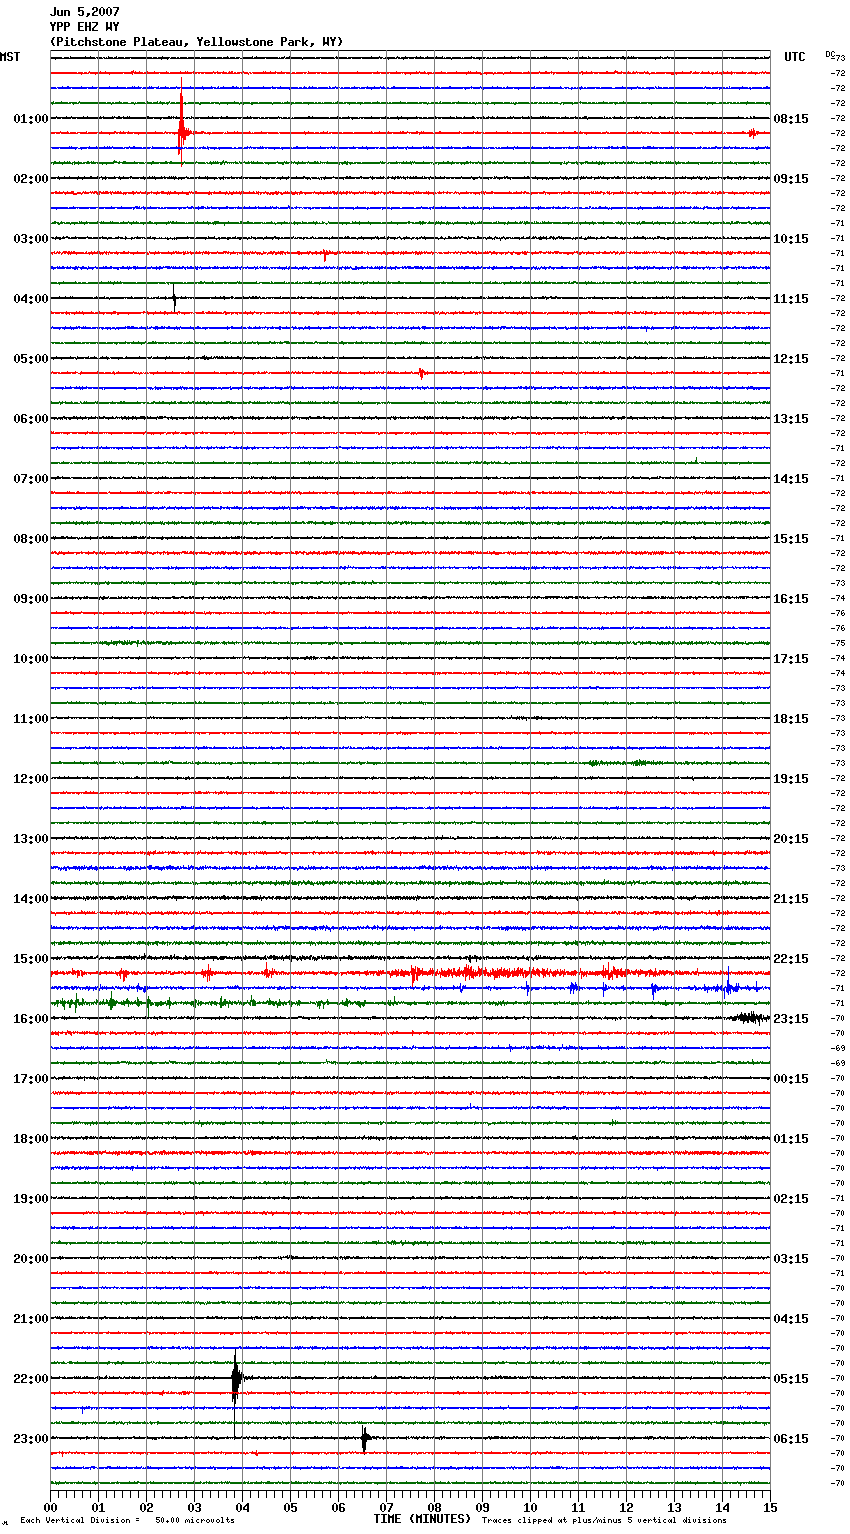Select the MST hour label "23:00"
Viewport: 850px width, 1534px height.
[30, 1438]
